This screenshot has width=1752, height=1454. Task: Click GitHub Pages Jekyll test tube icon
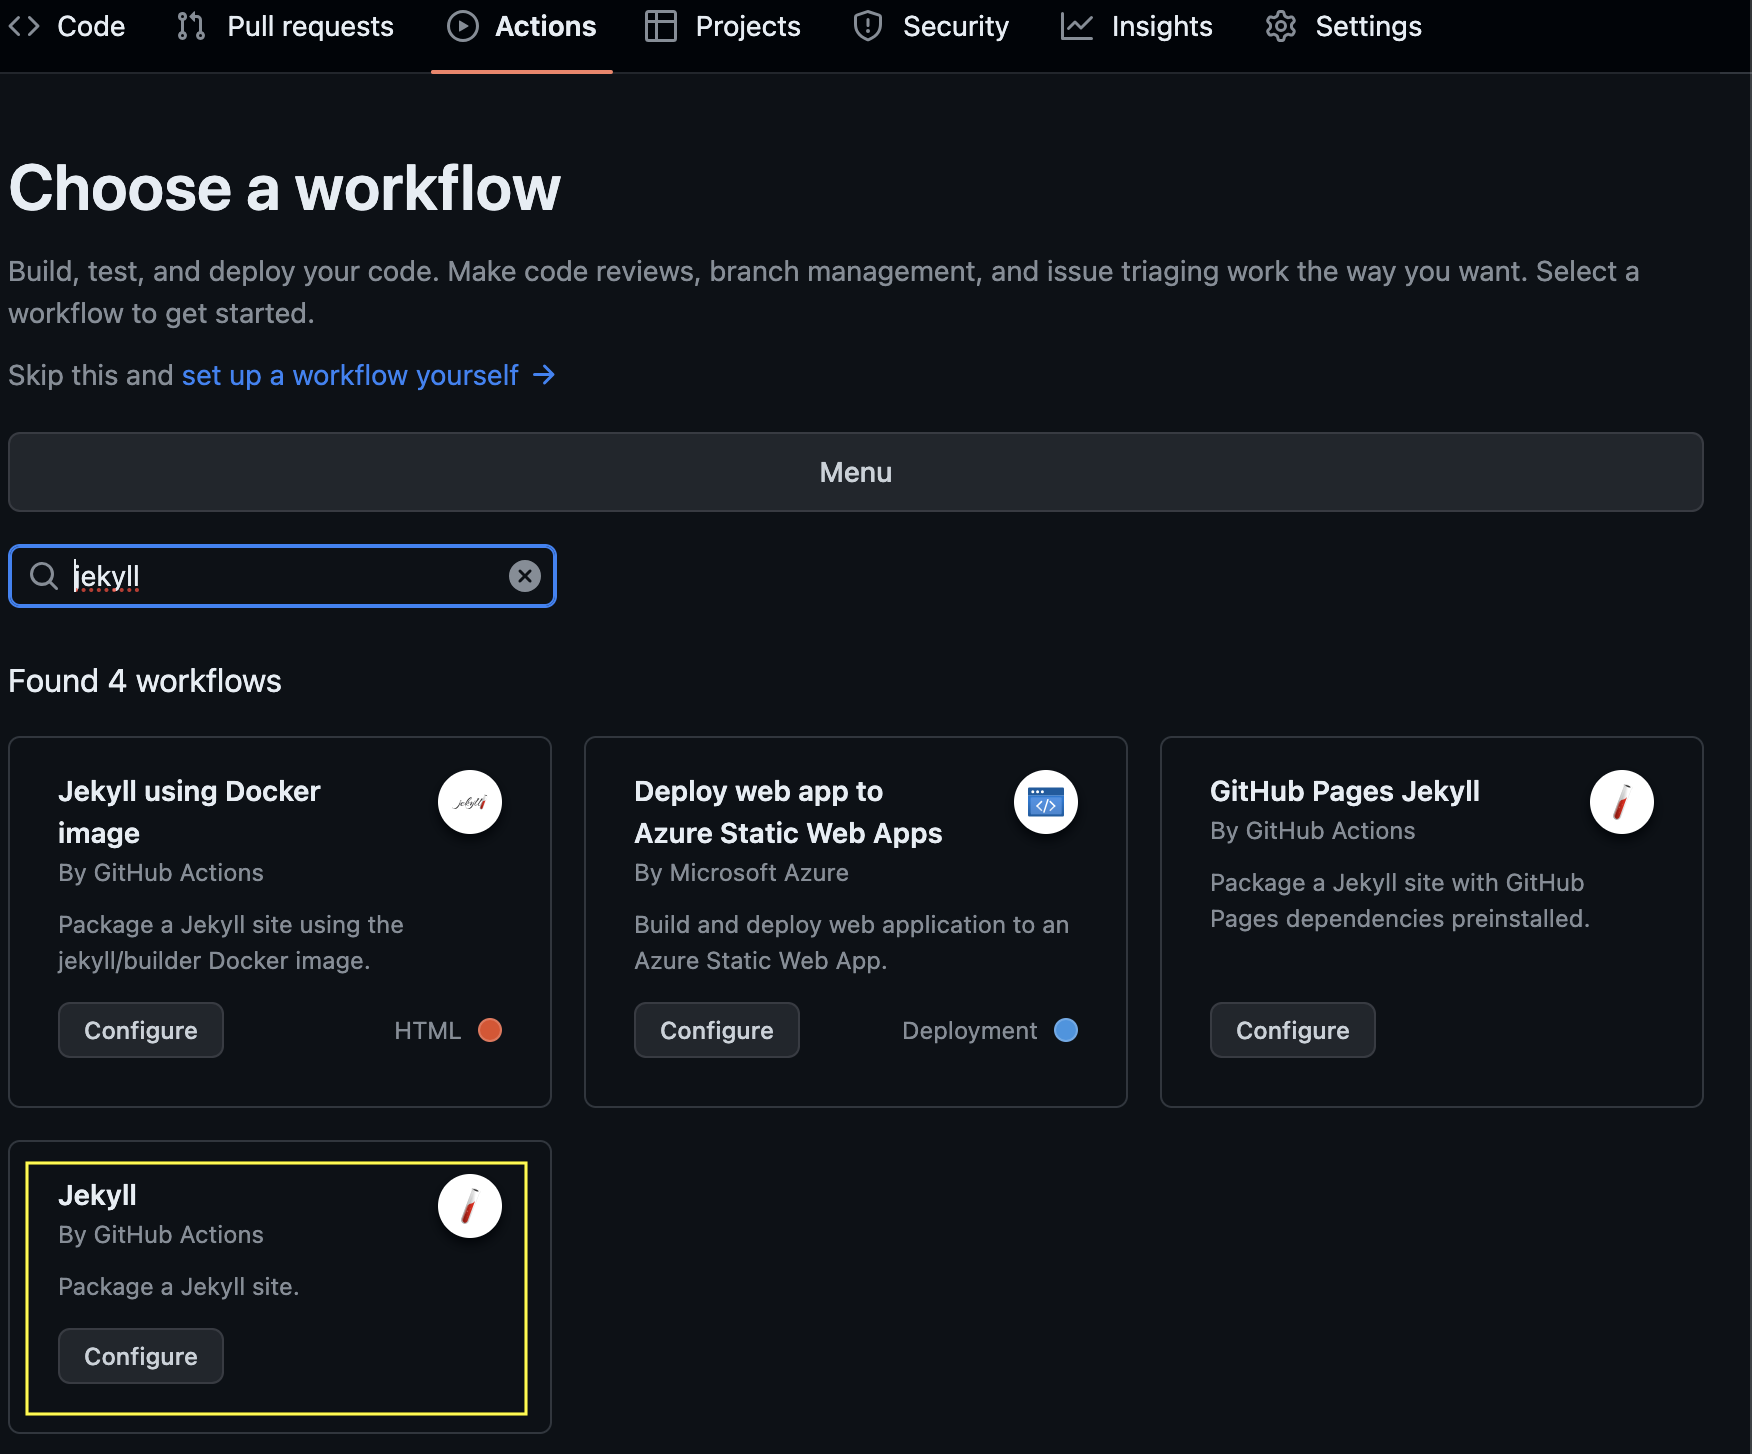[x=1622, y=802]
